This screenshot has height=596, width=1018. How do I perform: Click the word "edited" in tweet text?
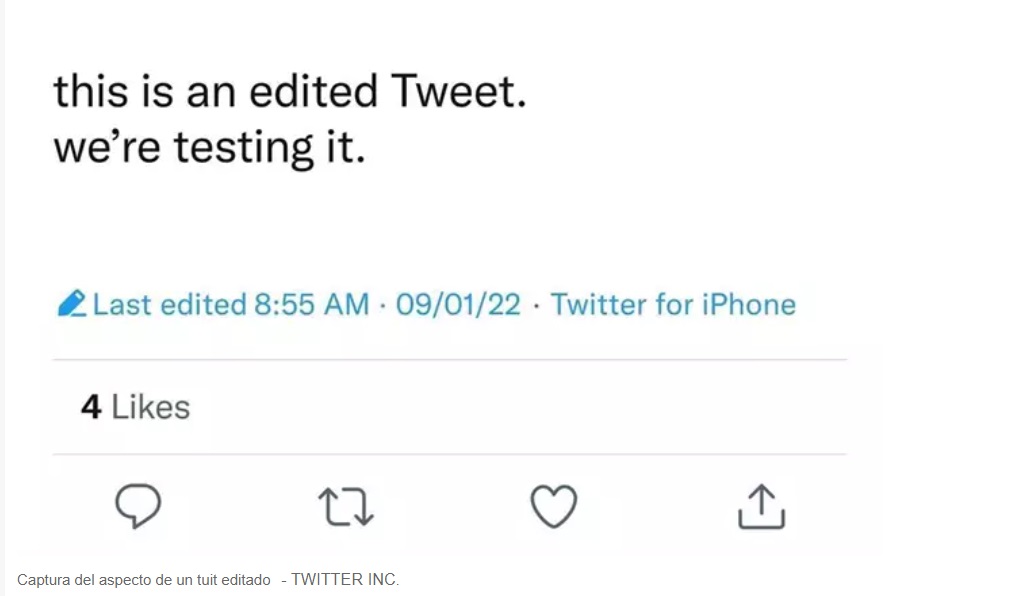(313, 93)
